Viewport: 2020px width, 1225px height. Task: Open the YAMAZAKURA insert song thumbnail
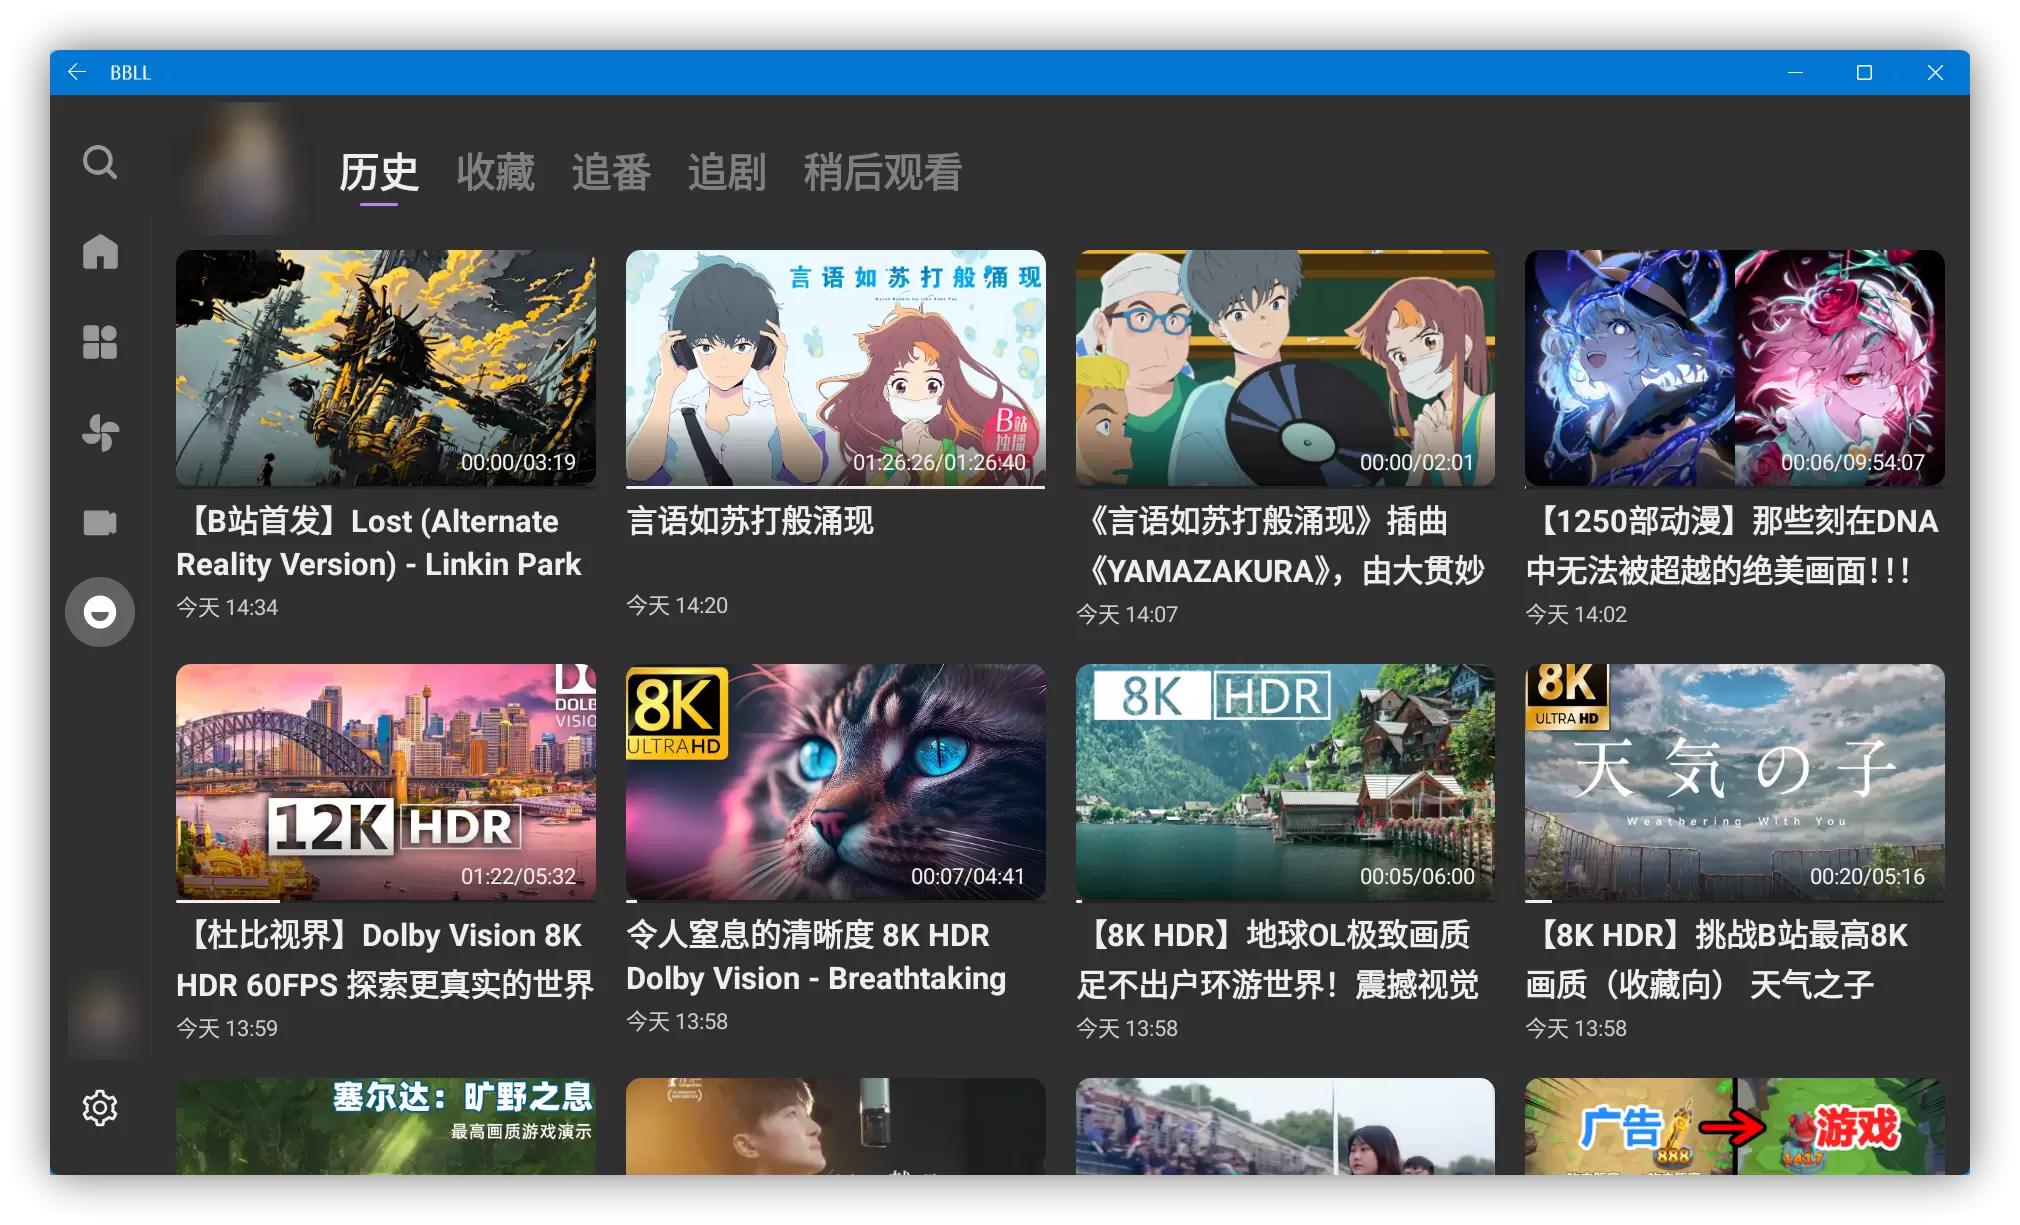[1285, 368]
